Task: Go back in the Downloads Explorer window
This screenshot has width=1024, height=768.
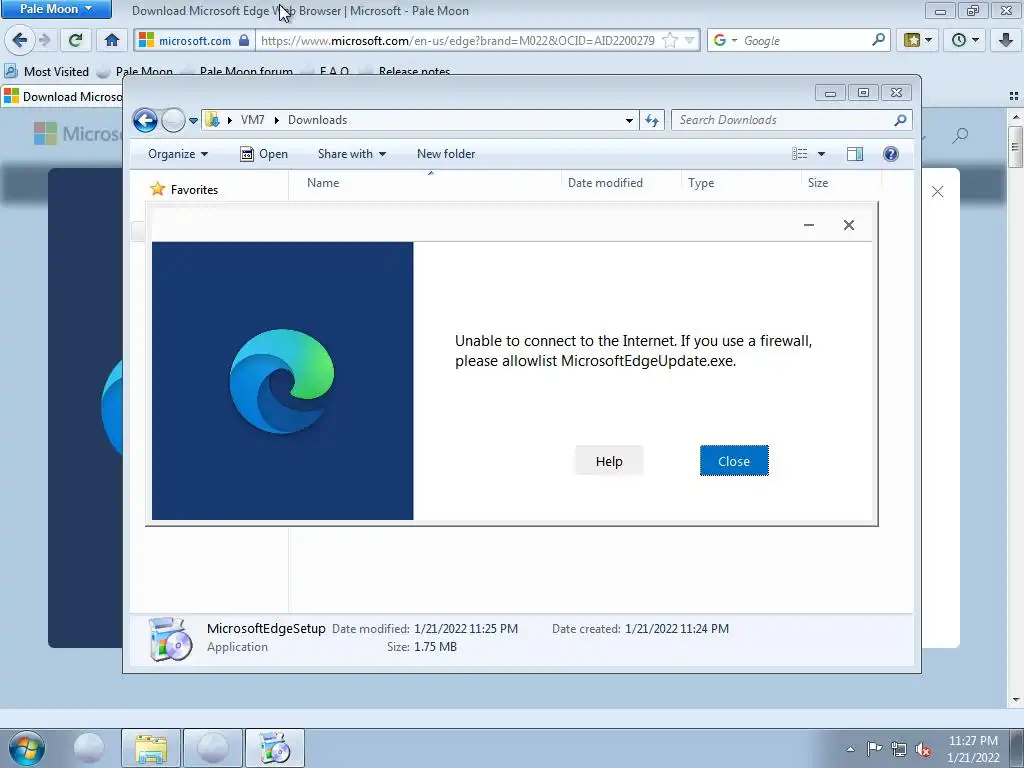Action: click(145, 120)
